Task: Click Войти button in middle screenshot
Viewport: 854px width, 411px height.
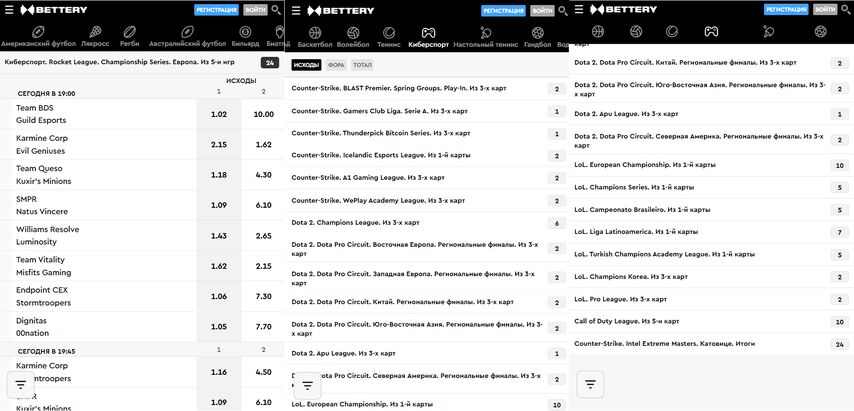Action: [x=542, y=11]
